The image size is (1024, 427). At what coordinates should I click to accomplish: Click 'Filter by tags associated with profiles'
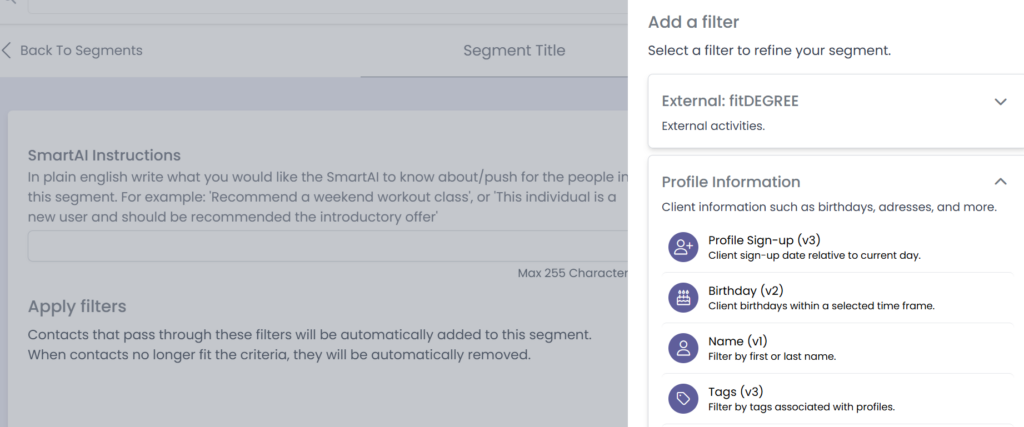pyautogui.click(x=801, y=407)
